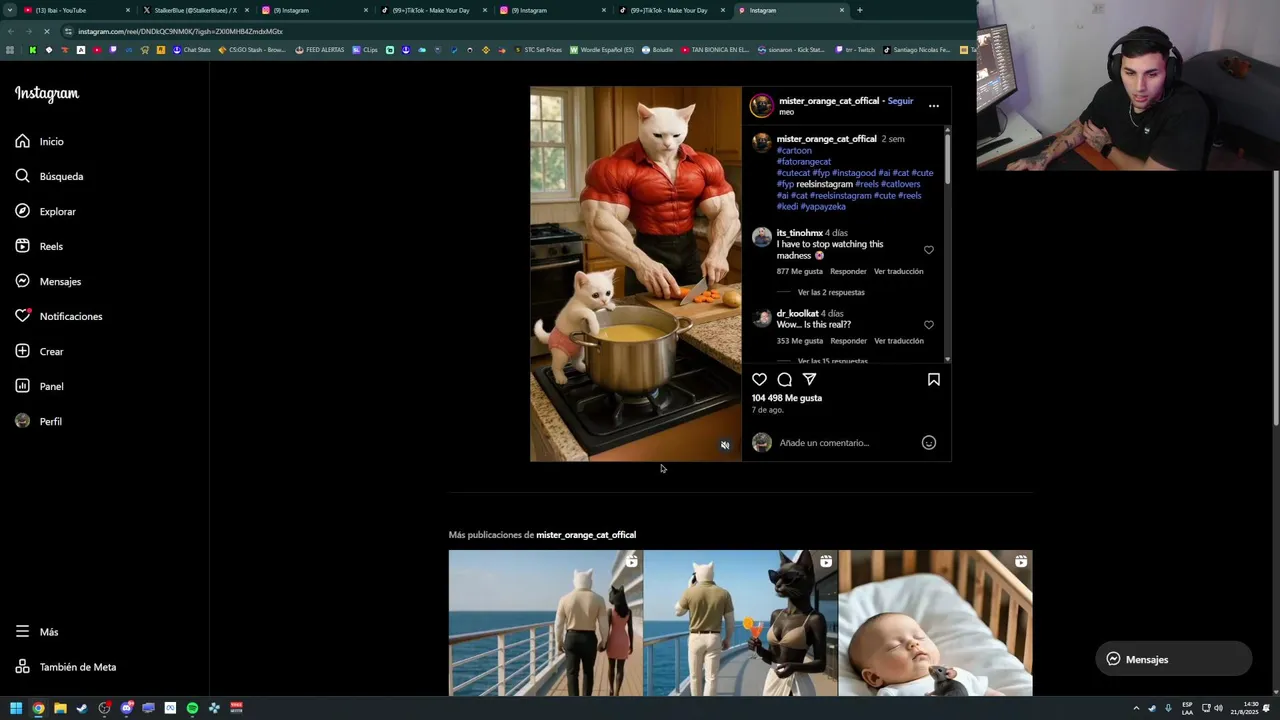The image size is (1280, 720).
Task: Open Explorar page
Action: tap(45, 211)
